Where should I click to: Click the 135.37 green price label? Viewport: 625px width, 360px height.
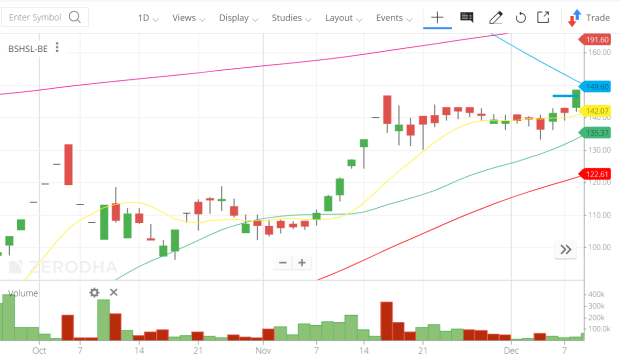pos(595,133)
